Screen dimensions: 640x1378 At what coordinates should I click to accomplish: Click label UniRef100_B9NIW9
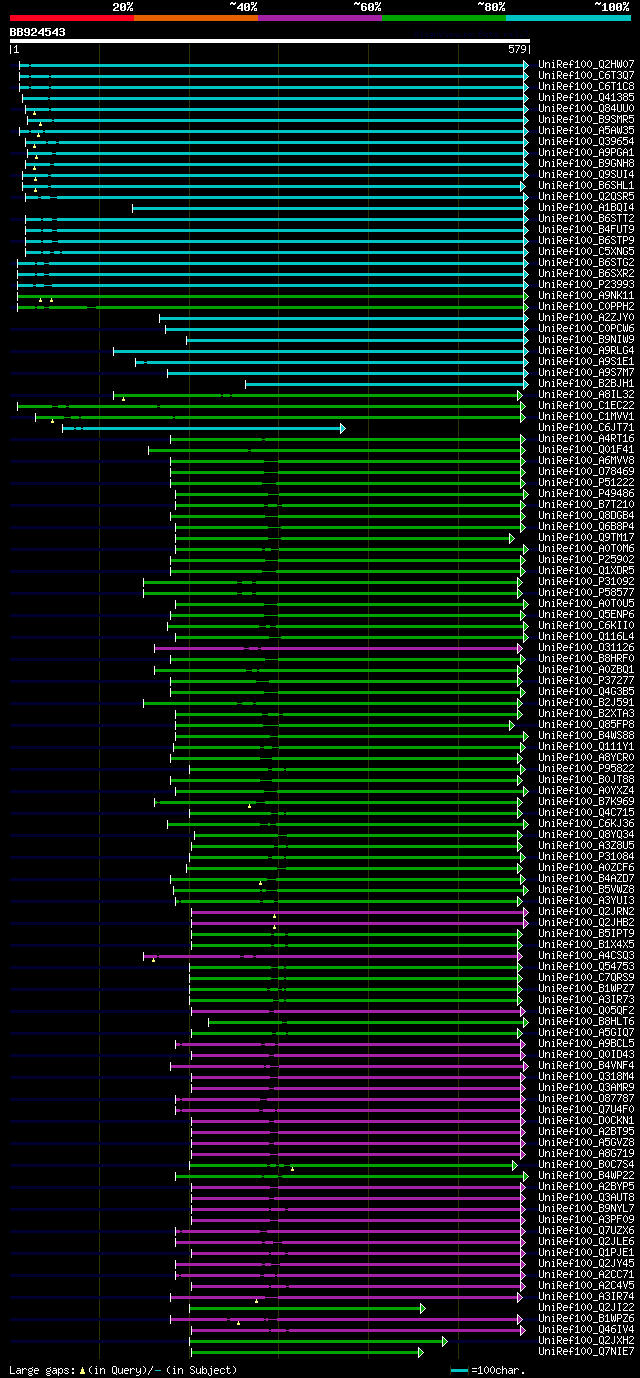(x=586, y=339)
